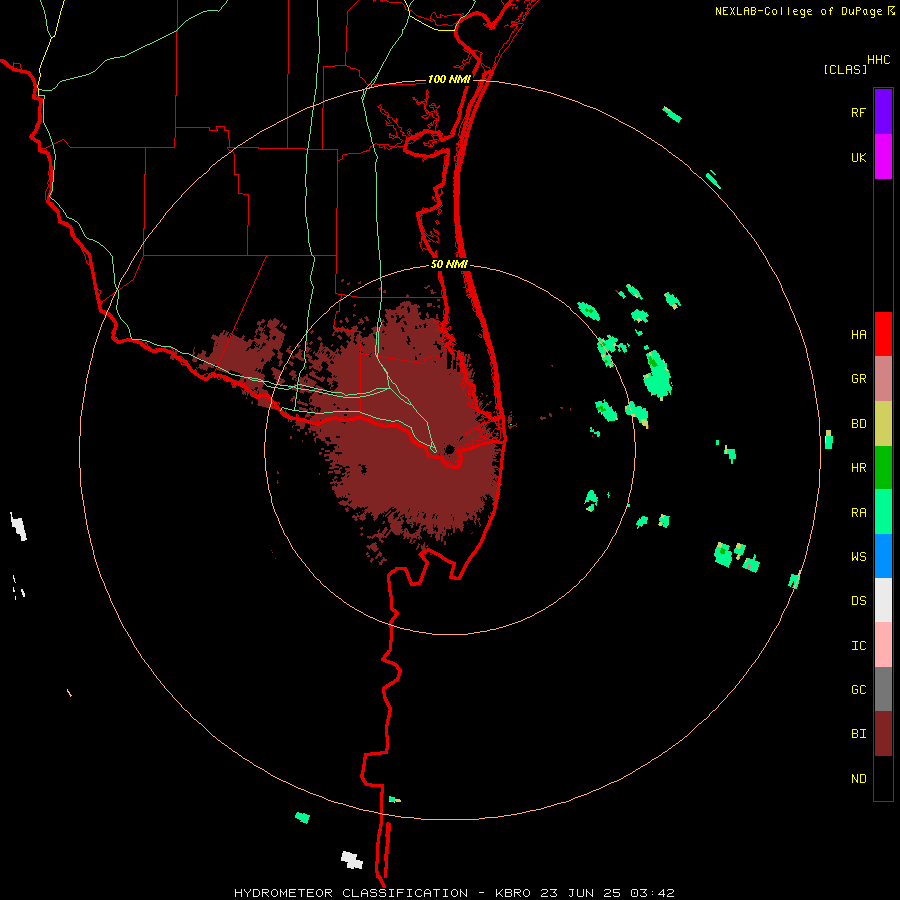The width and height of the screenshot is (900, 900).
Task: Click the BI legend label
Action: tap(858, 734)
